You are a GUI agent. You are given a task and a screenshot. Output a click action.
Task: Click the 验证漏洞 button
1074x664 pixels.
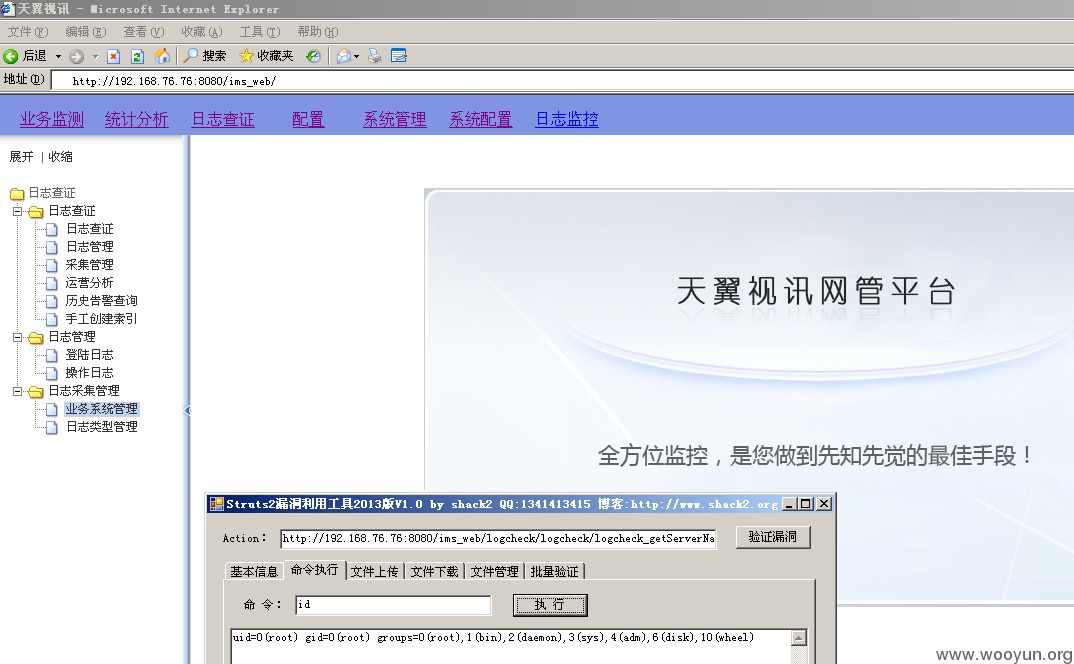tap(773, 537)
